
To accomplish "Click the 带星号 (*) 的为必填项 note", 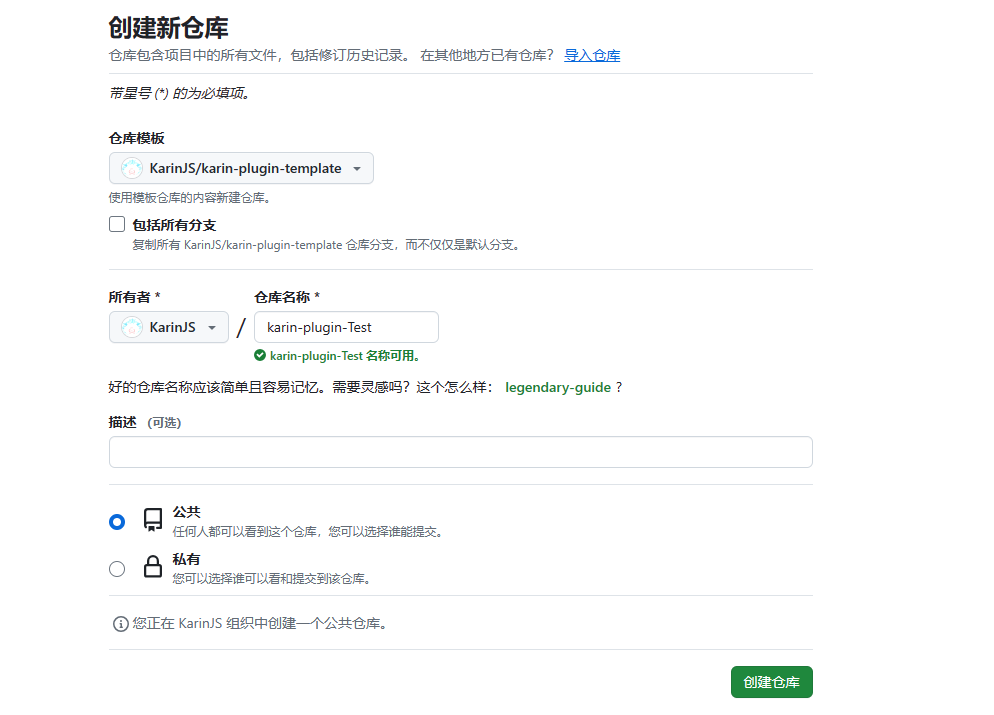I will click(180, 94).
